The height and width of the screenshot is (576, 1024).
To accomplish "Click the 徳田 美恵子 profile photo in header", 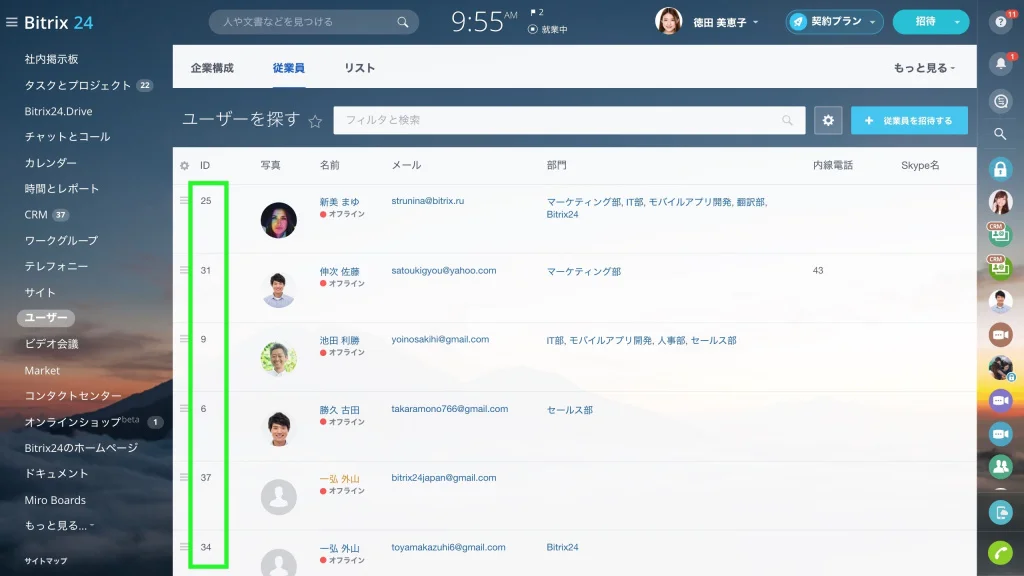I will click(x=669, y=22).
